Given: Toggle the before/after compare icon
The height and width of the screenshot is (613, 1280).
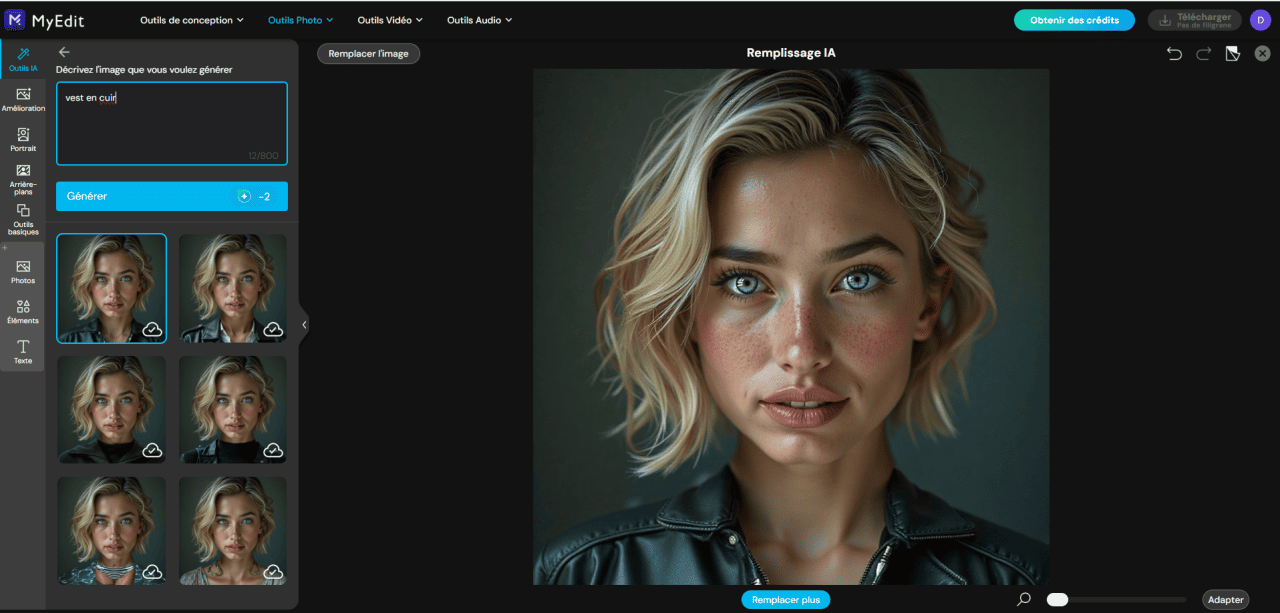Looking at the screenshot, I should (1233, 53).
